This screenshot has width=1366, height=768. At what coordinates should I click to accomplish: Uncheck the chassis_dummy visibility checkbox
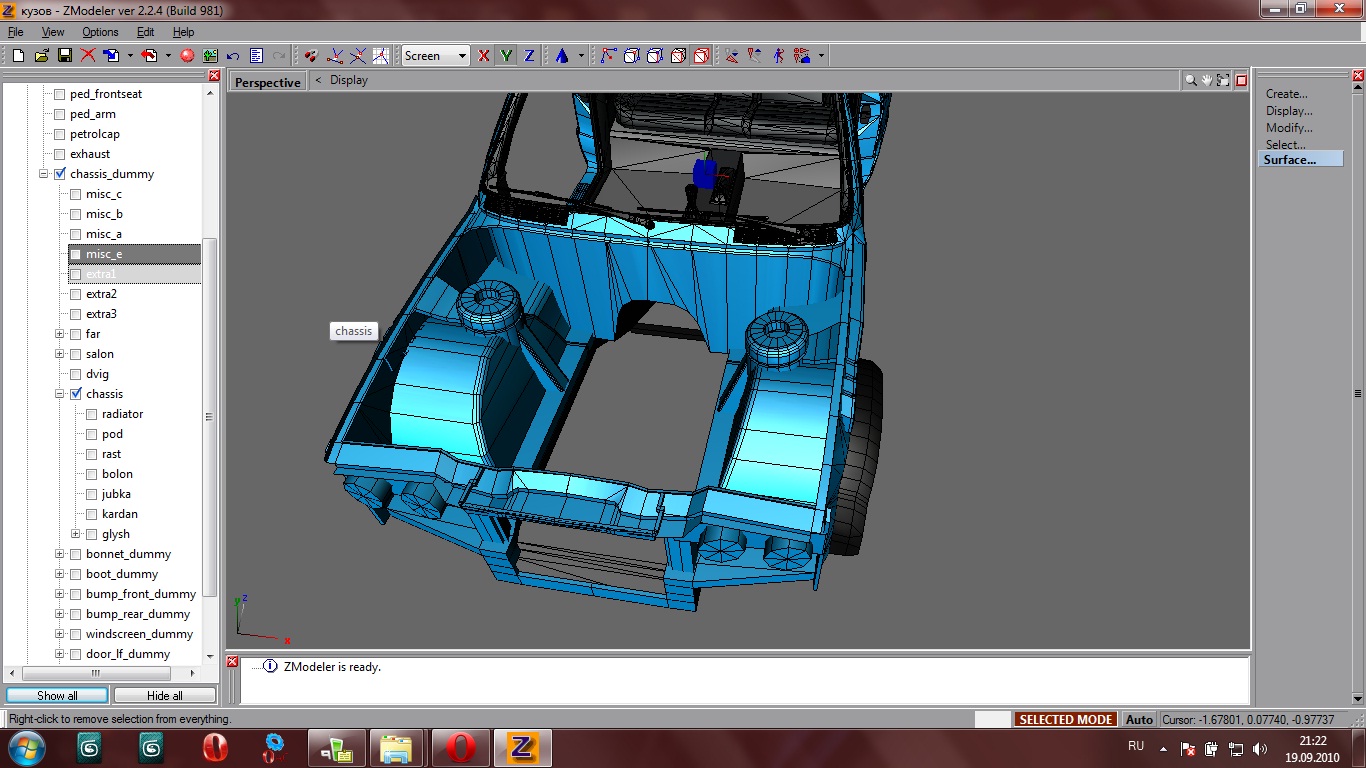(60, 174)
